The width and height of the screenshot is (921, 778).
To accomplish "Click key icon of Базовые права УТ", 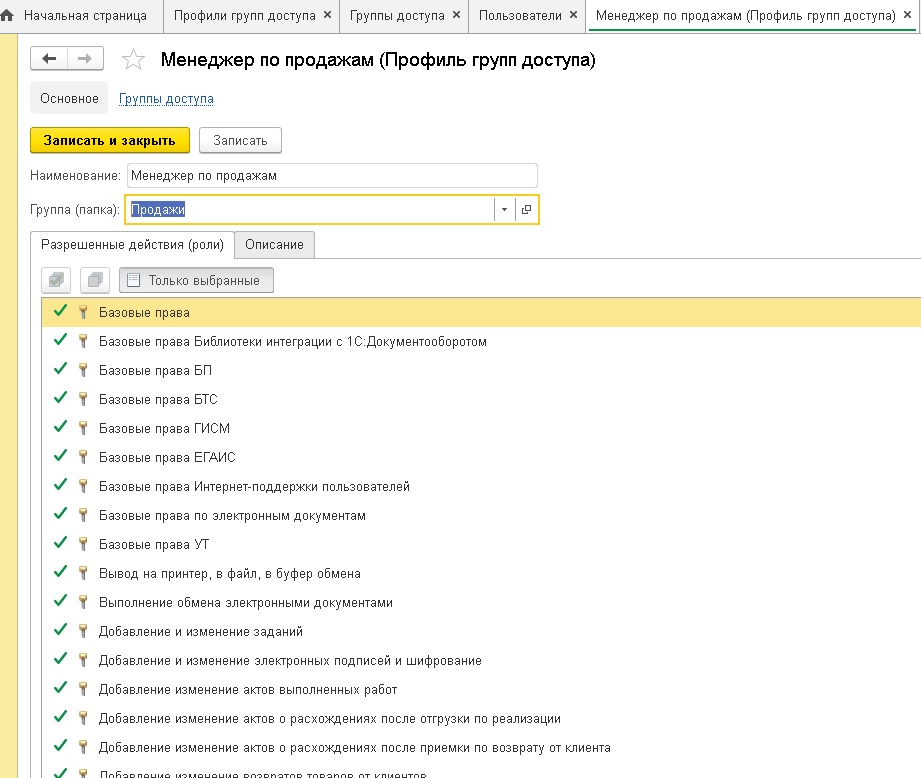I will click(x=83, y=544).
